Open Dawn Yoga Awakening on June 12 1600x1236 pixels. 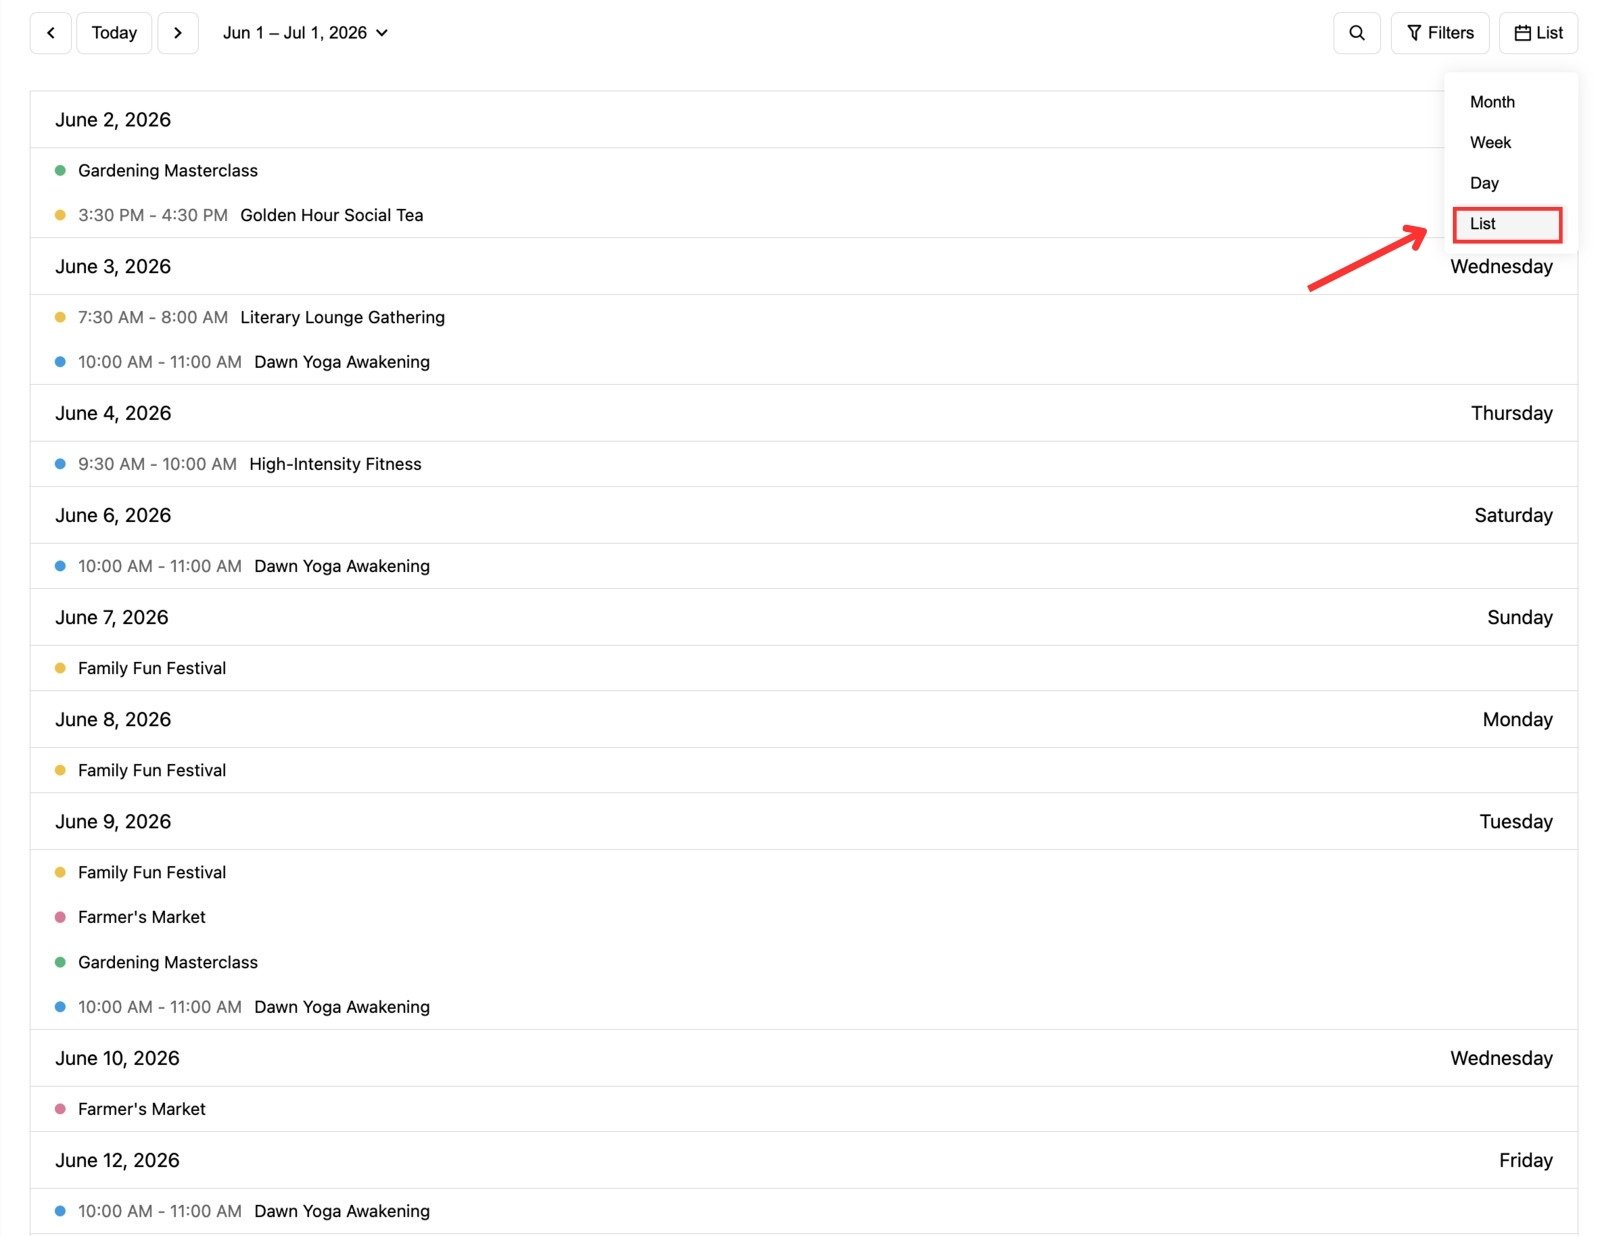[342, 1211]
